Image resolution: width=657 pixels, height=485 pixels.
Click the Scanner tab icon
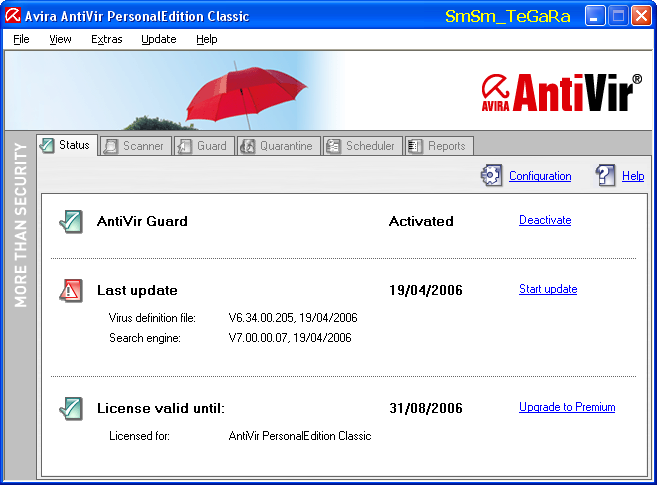coord(111,146)
